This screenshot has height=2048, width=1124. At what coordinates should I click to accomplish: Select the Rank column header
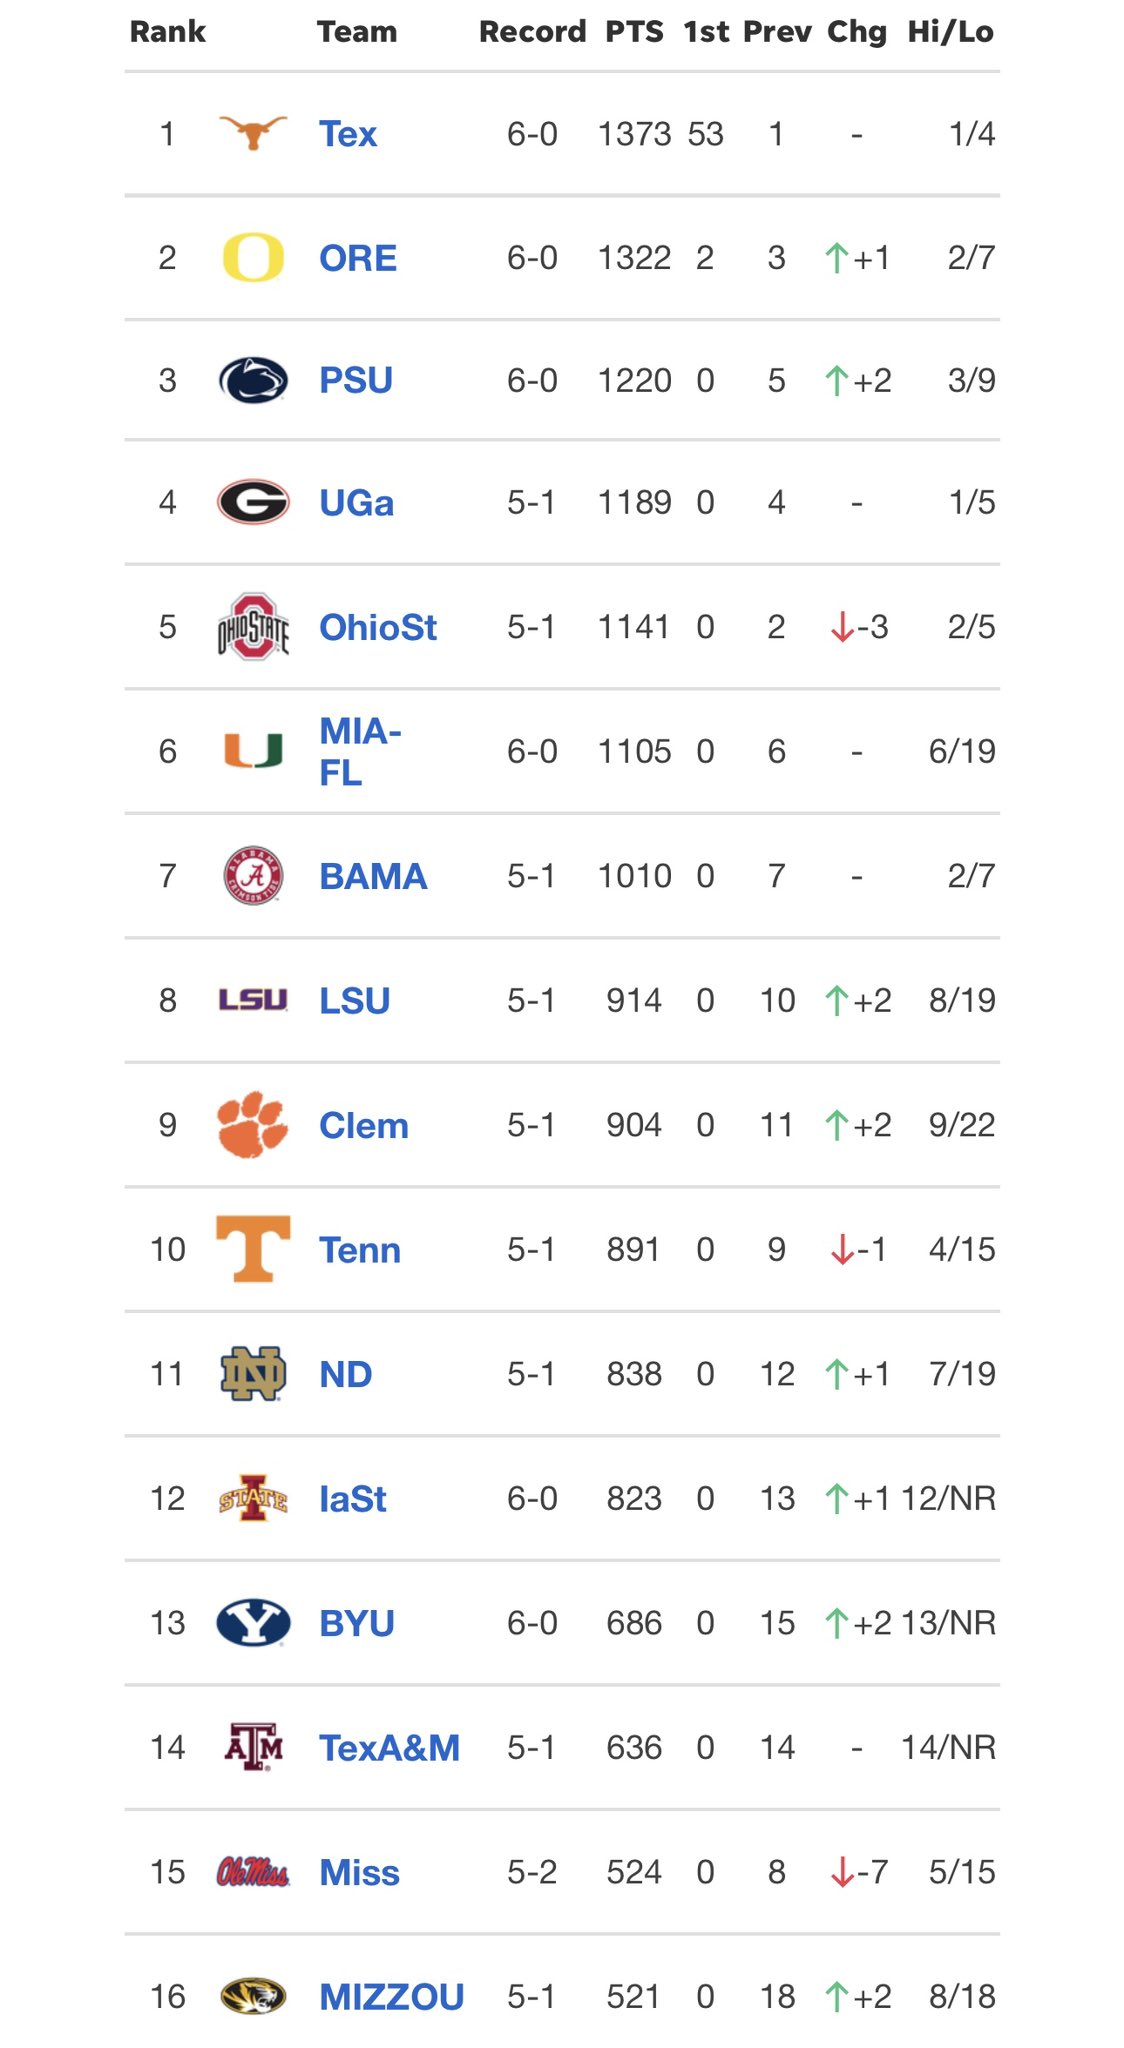167,32
